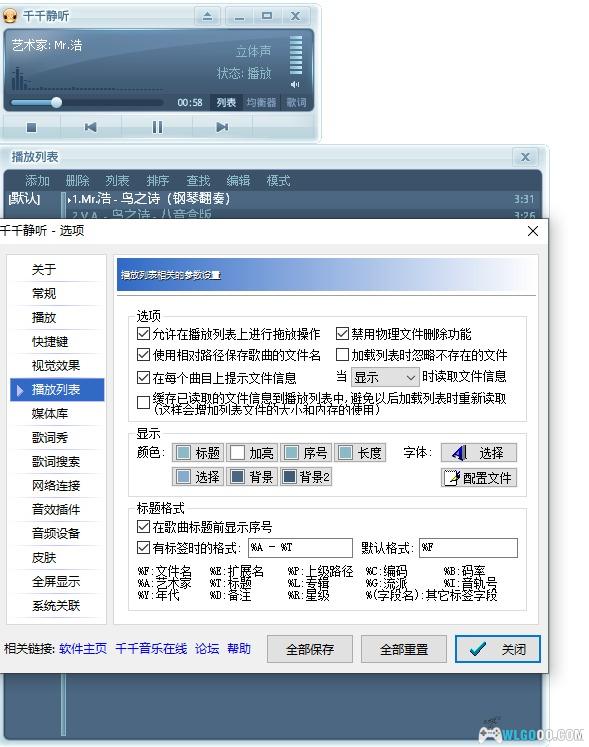Select the [默认] playlist entry

(x=24, y=198)
